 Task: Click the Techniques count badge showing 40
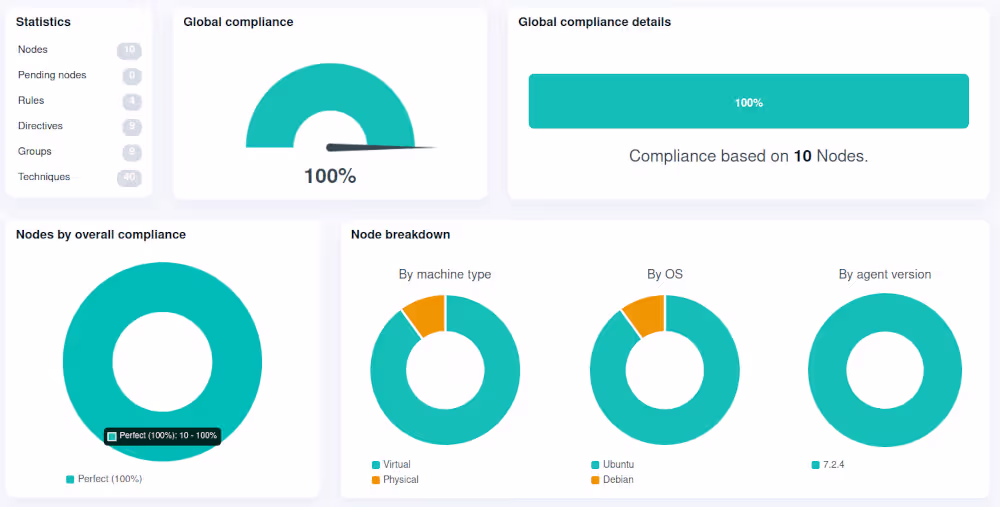129,178
